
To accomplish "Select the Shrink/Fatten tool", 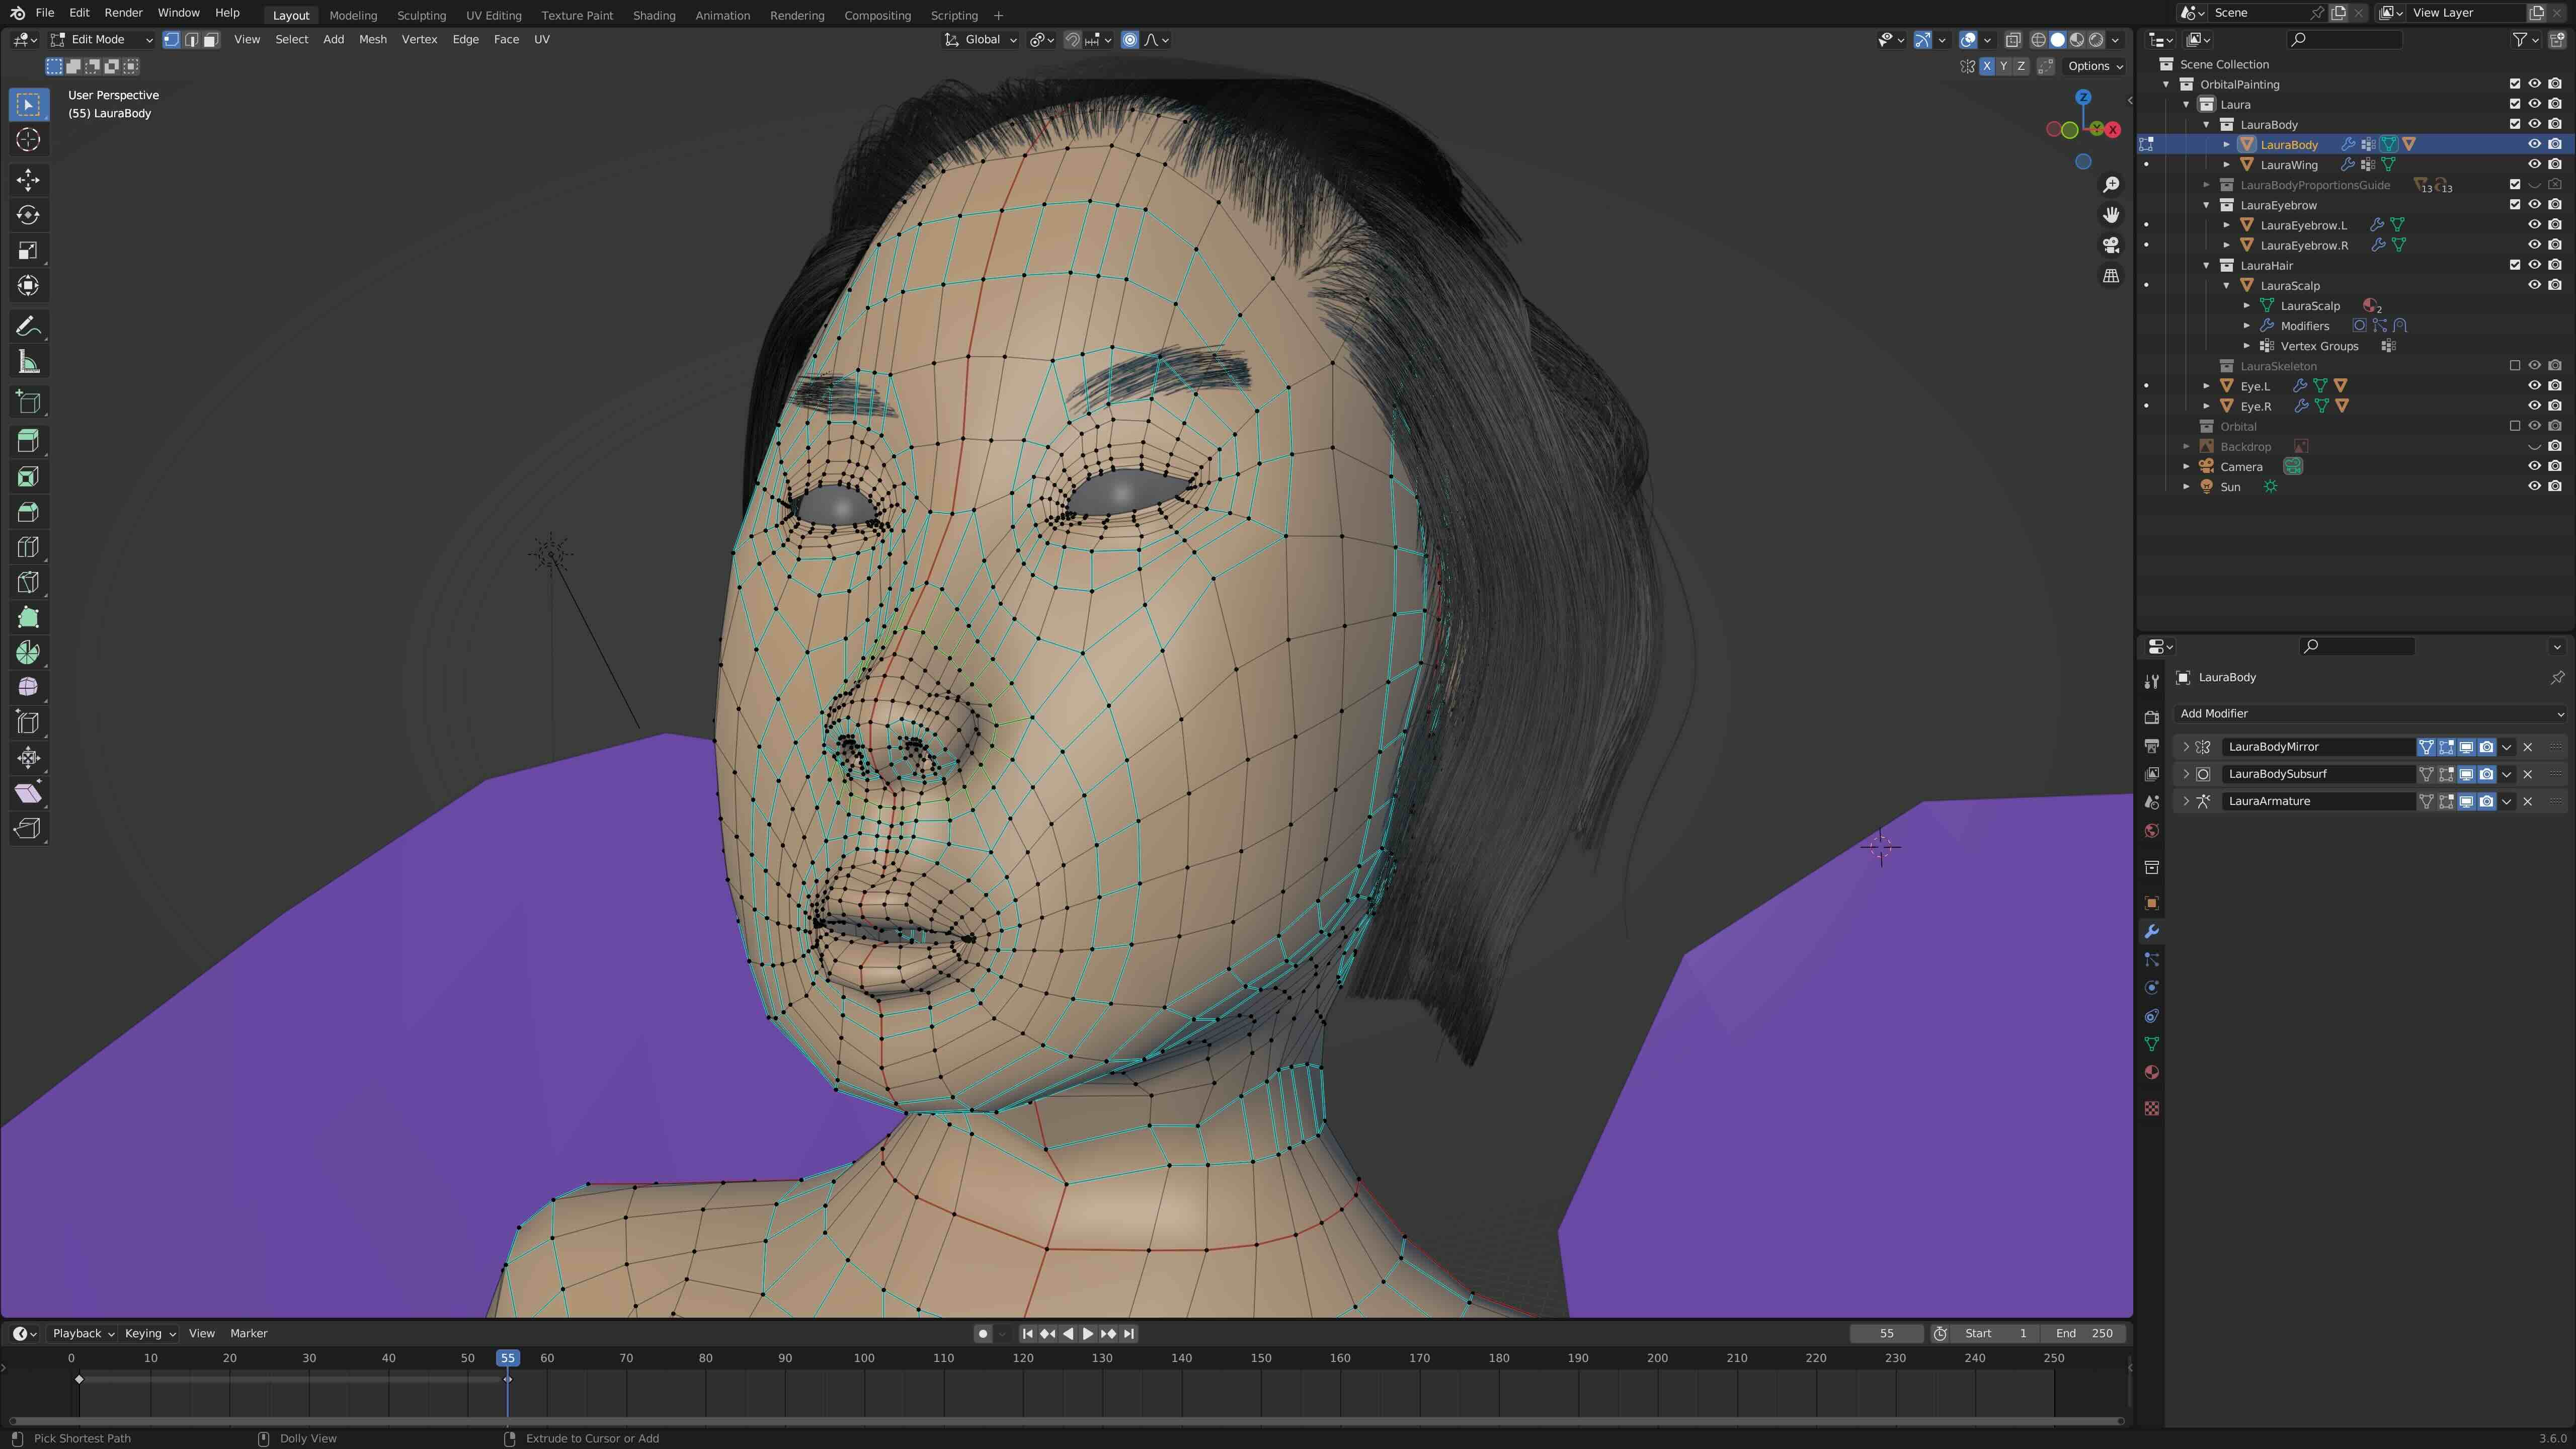I will tap(28, 757).
